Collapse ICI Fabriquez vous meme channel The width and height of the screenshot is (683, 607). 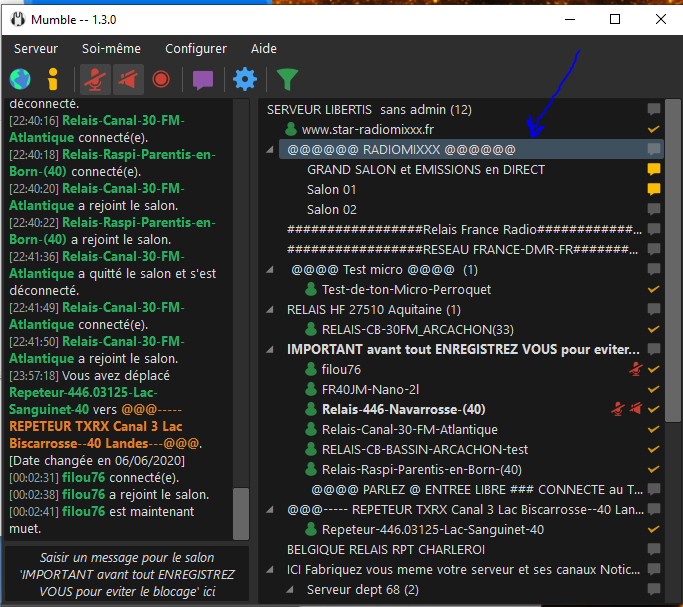click(x=270, y=570)
